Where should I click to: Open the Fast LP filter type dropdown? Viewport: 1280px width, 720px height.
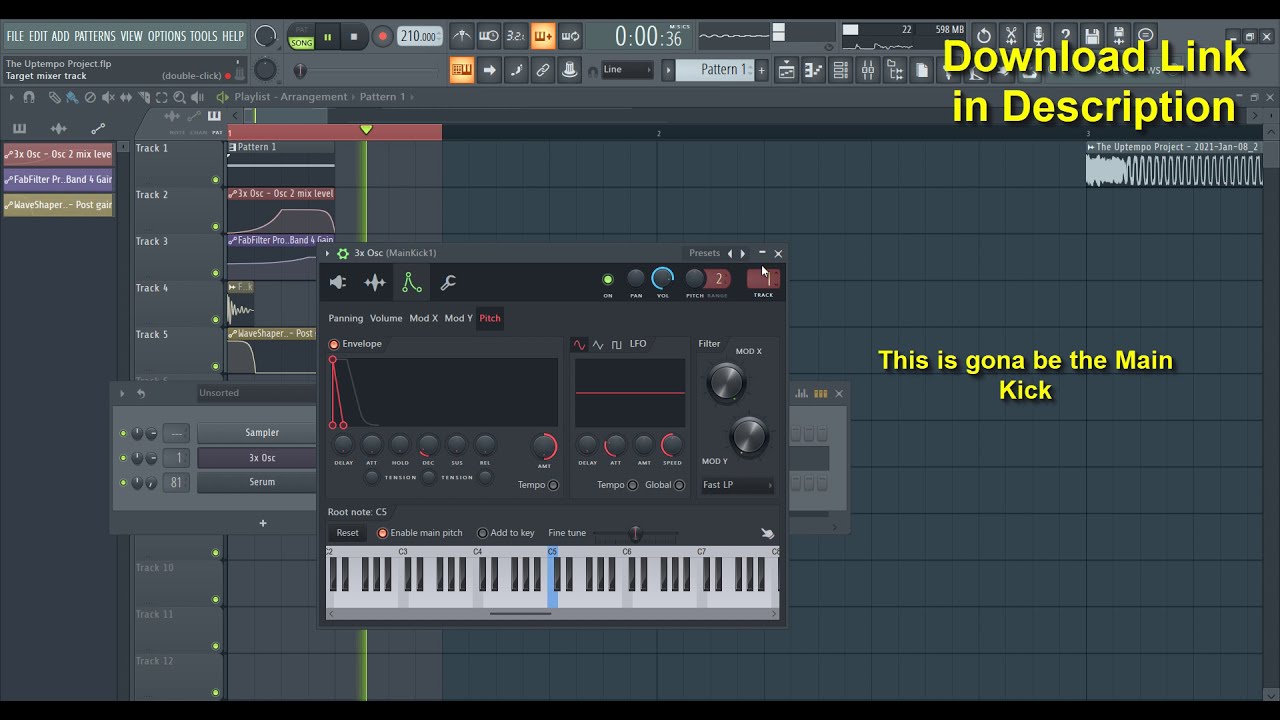(x=737, y=485)
